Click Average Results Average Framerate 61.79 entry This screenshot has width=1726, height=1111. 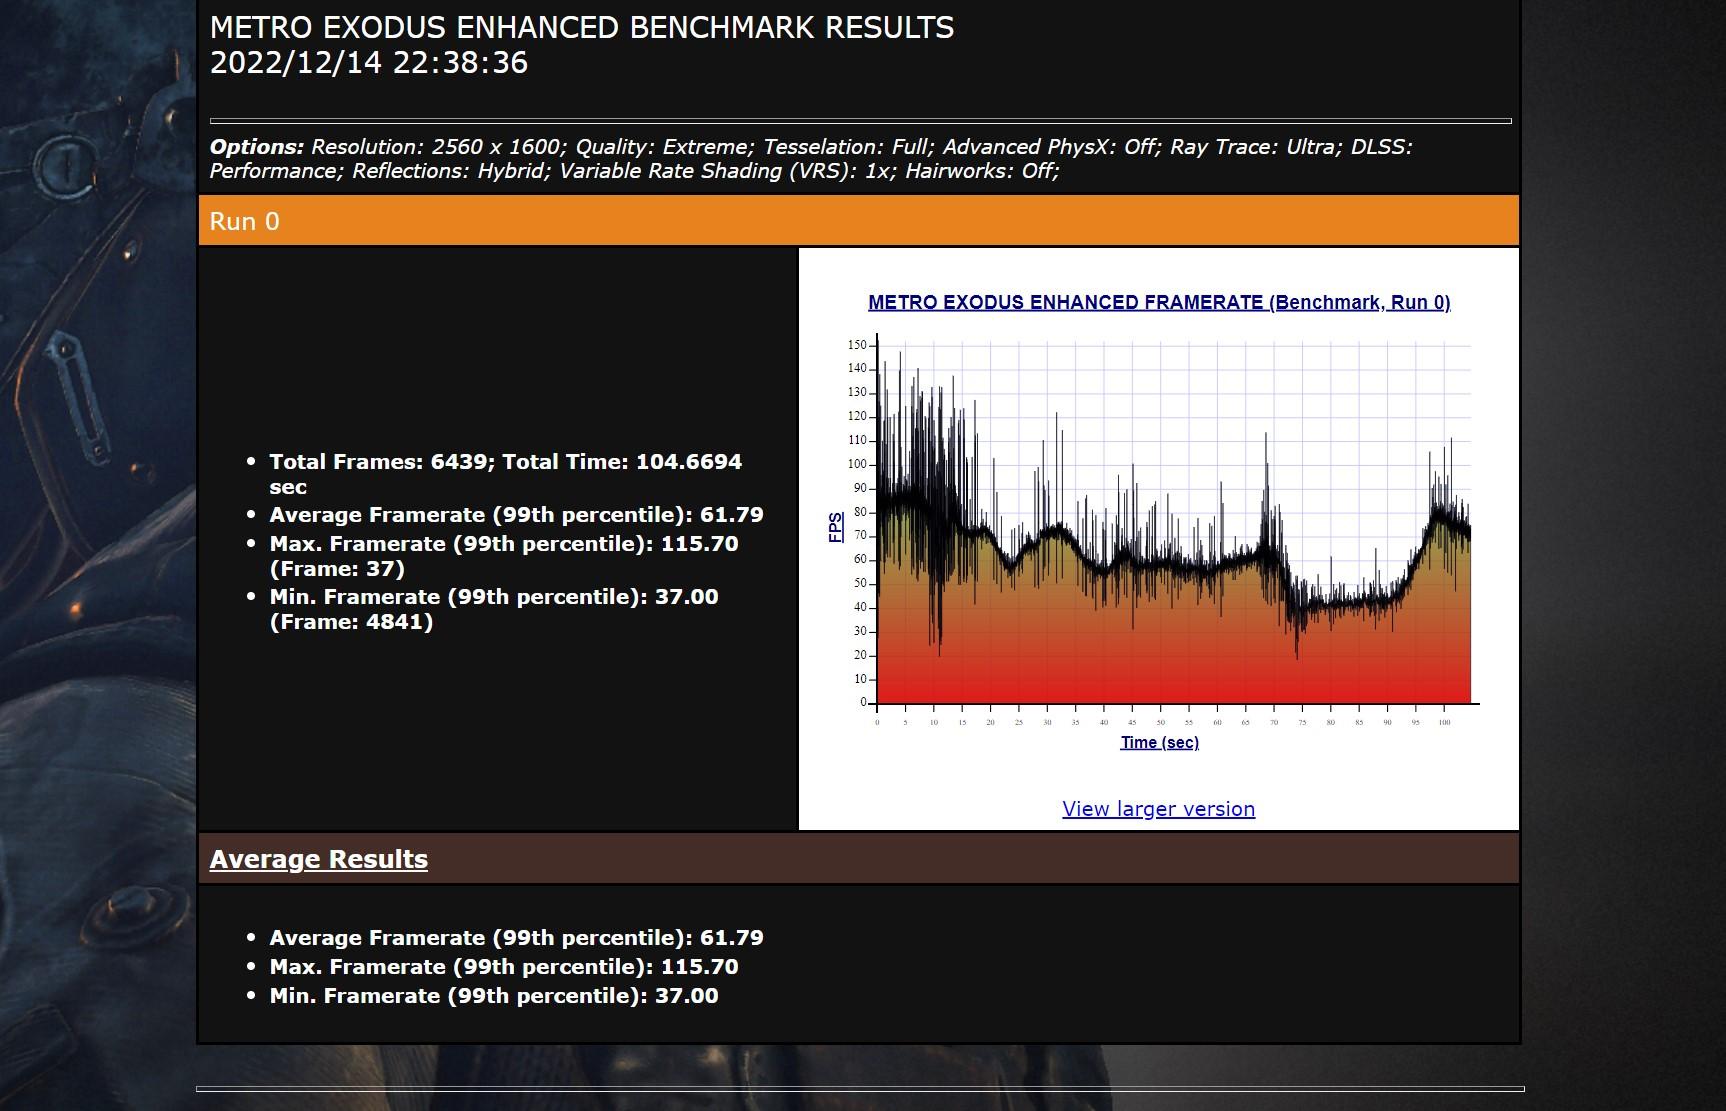(516, 938)
